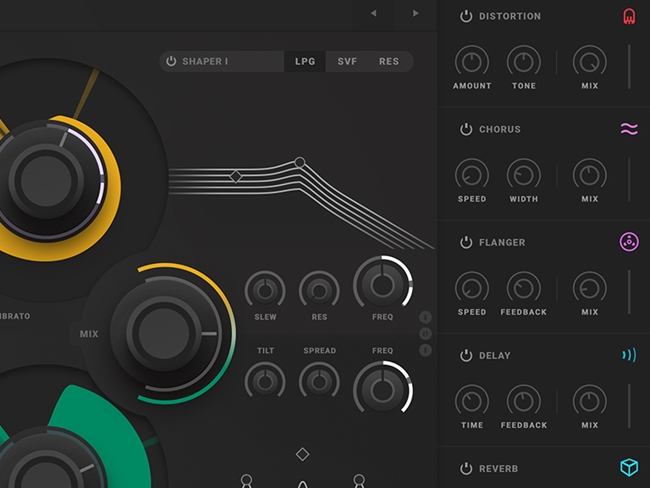The image size is (650, 488).
Task: Click the MIX label tab left of big knob
Action: [x=89, y=334]
